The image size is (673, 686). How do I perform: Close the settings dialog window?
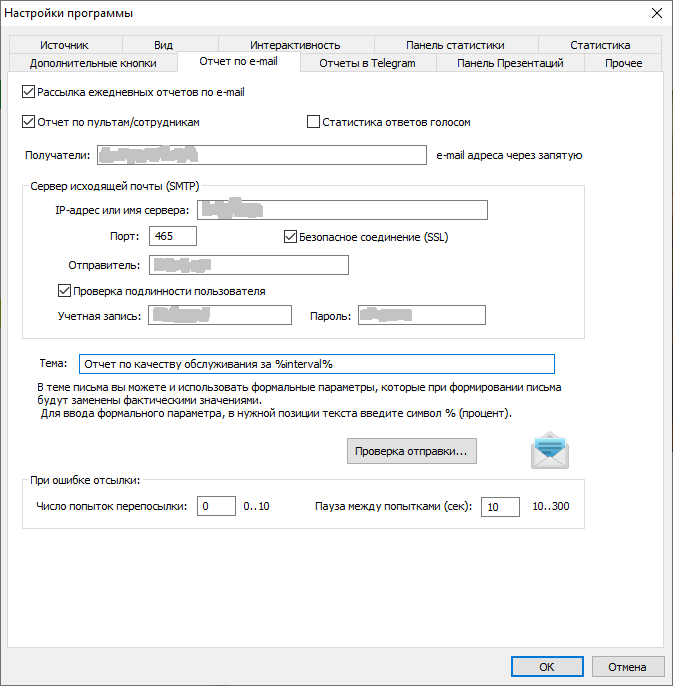coord(656,13)
